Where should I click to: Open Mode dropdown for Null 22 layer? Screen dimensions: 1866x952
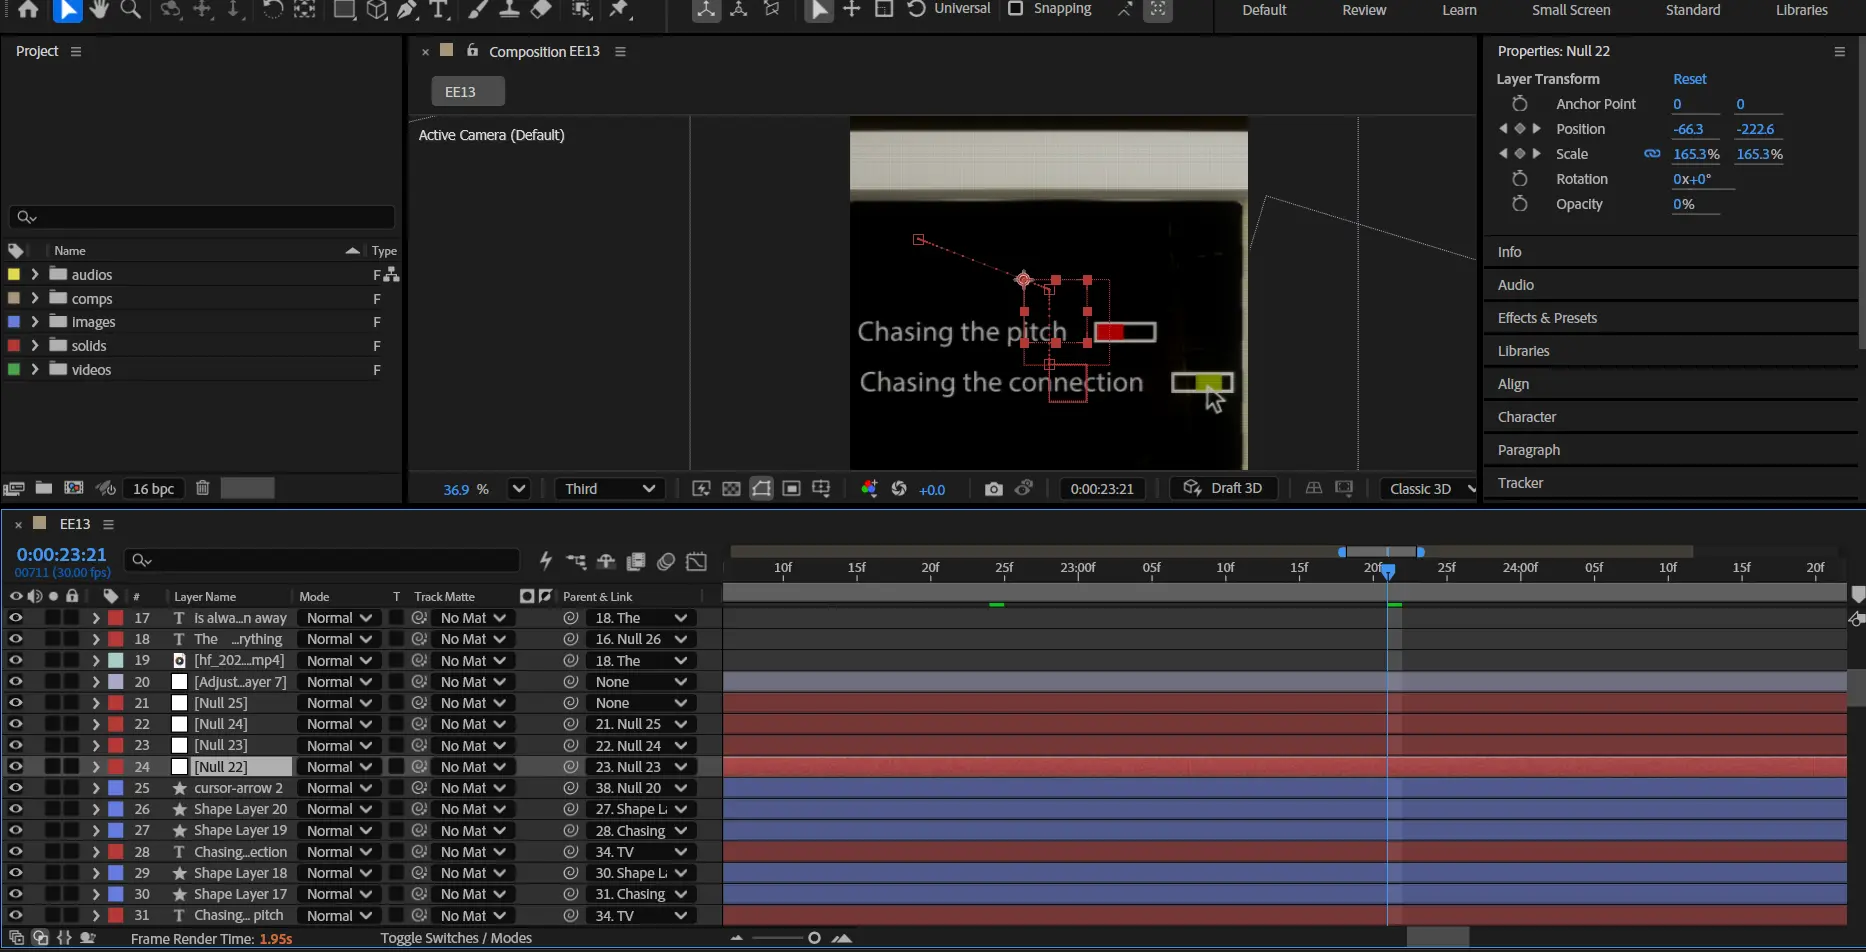pyautogui.click(x=339, y=767)
